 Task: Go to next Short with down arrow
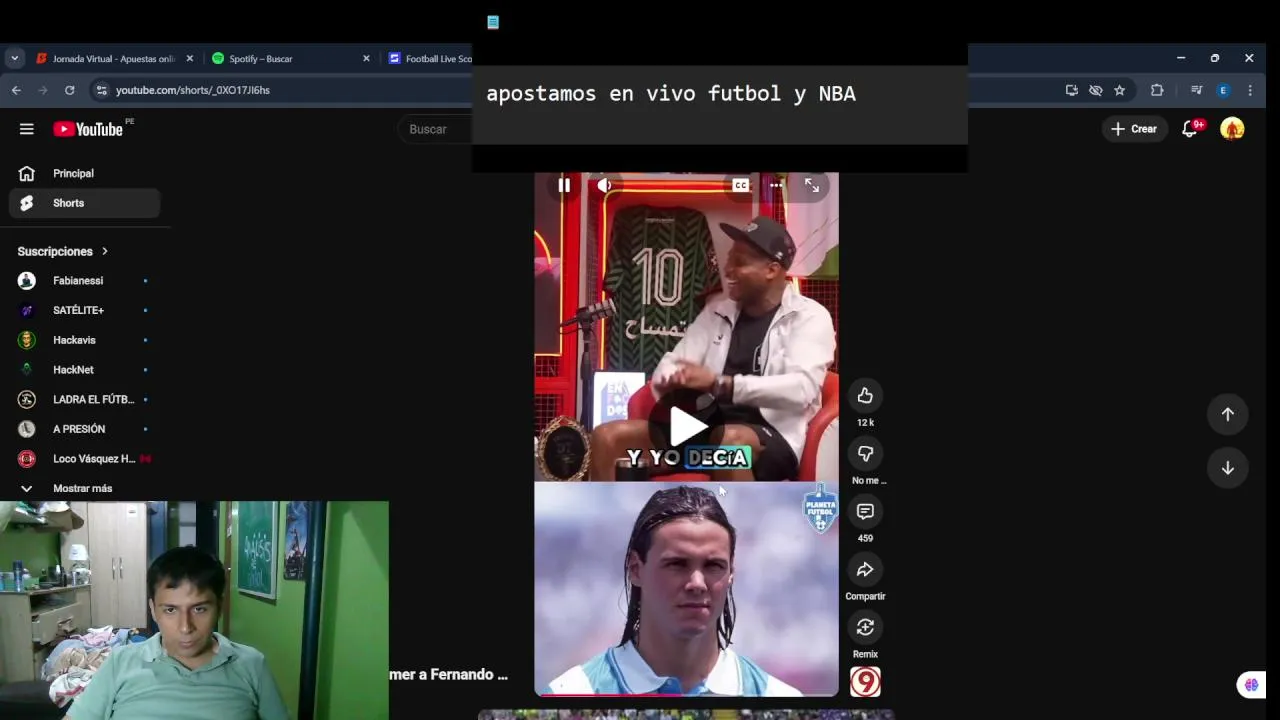point(1227,468)
